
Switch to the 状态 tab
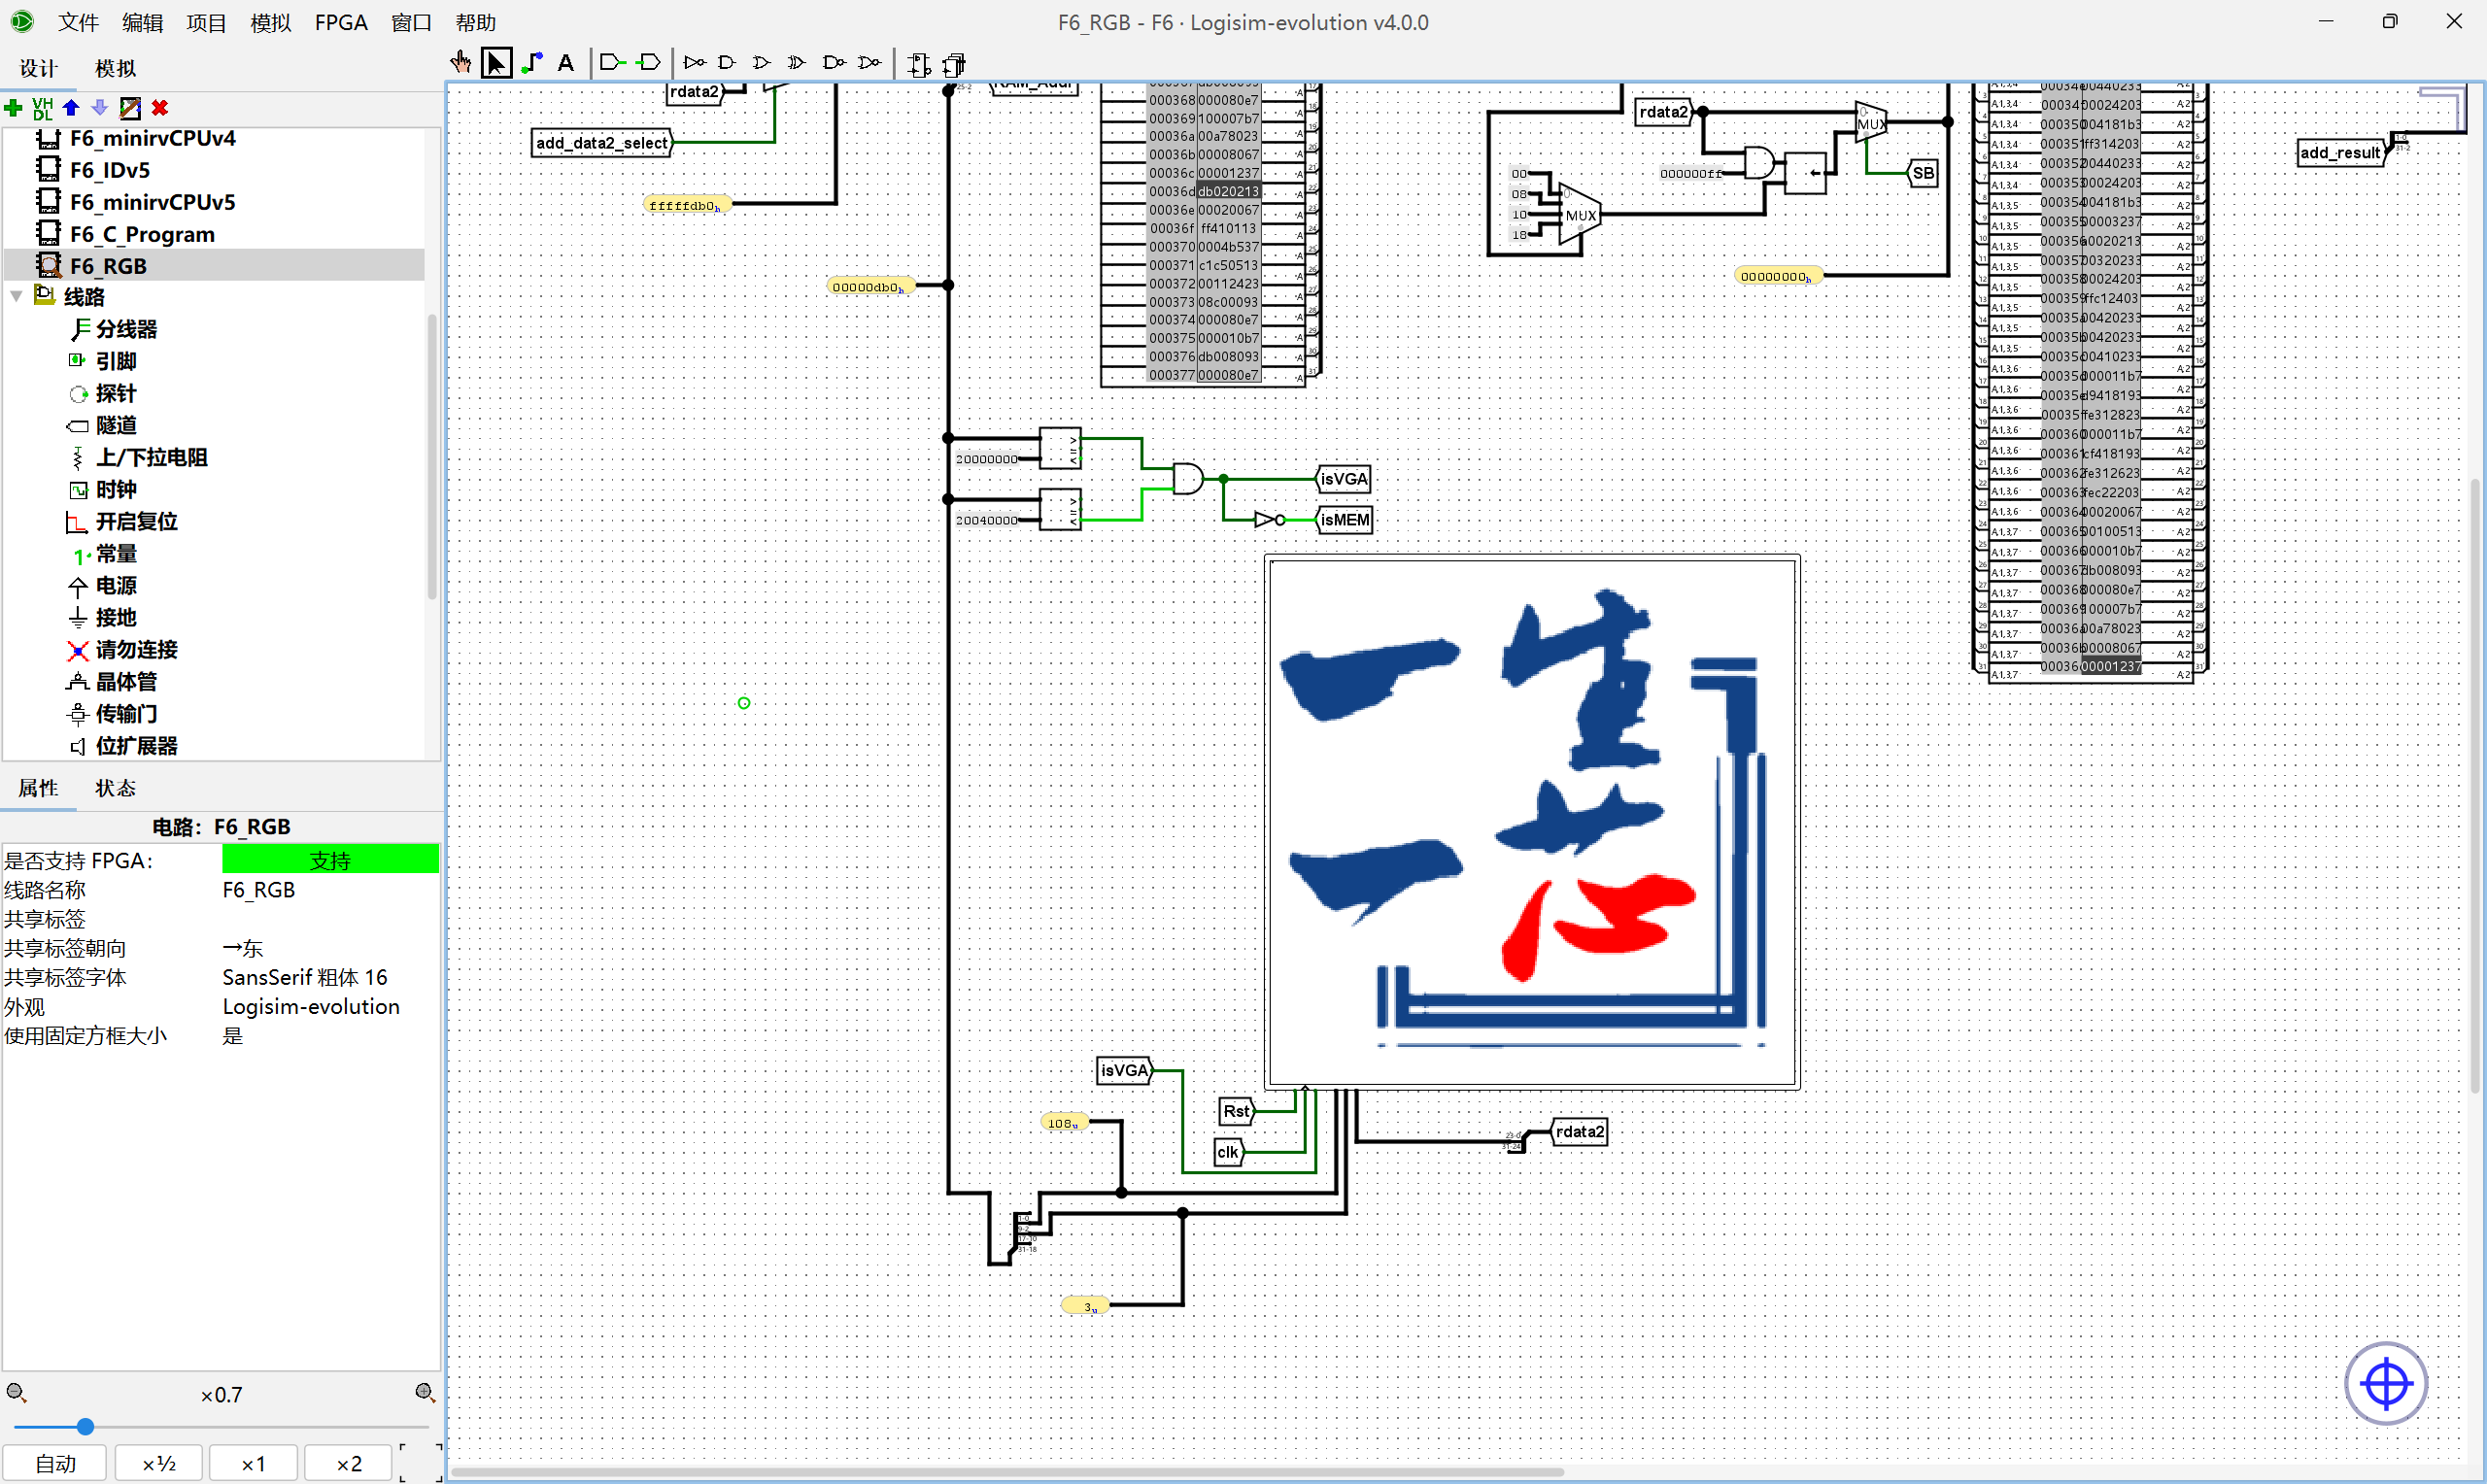click(115, 788)
